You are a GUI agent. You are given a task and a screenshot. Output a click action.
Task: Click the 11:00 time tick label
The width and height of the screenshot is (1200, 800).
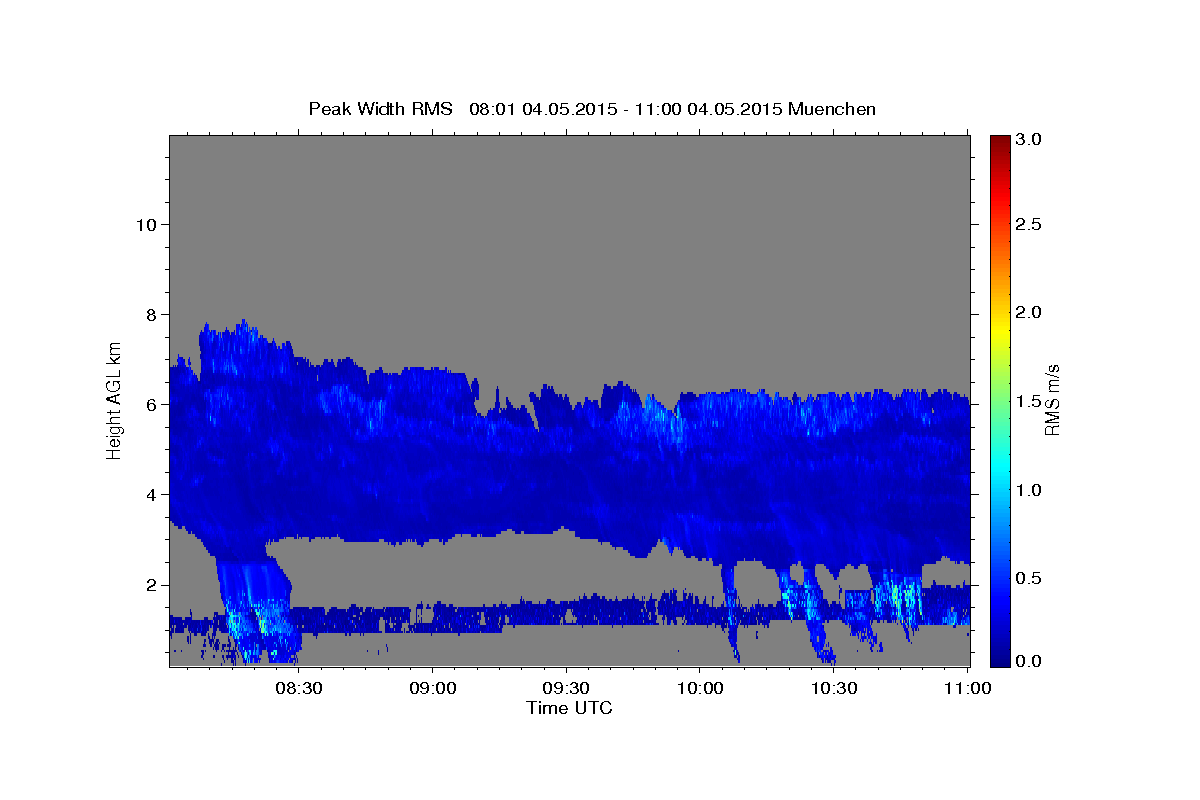(966, 689)
